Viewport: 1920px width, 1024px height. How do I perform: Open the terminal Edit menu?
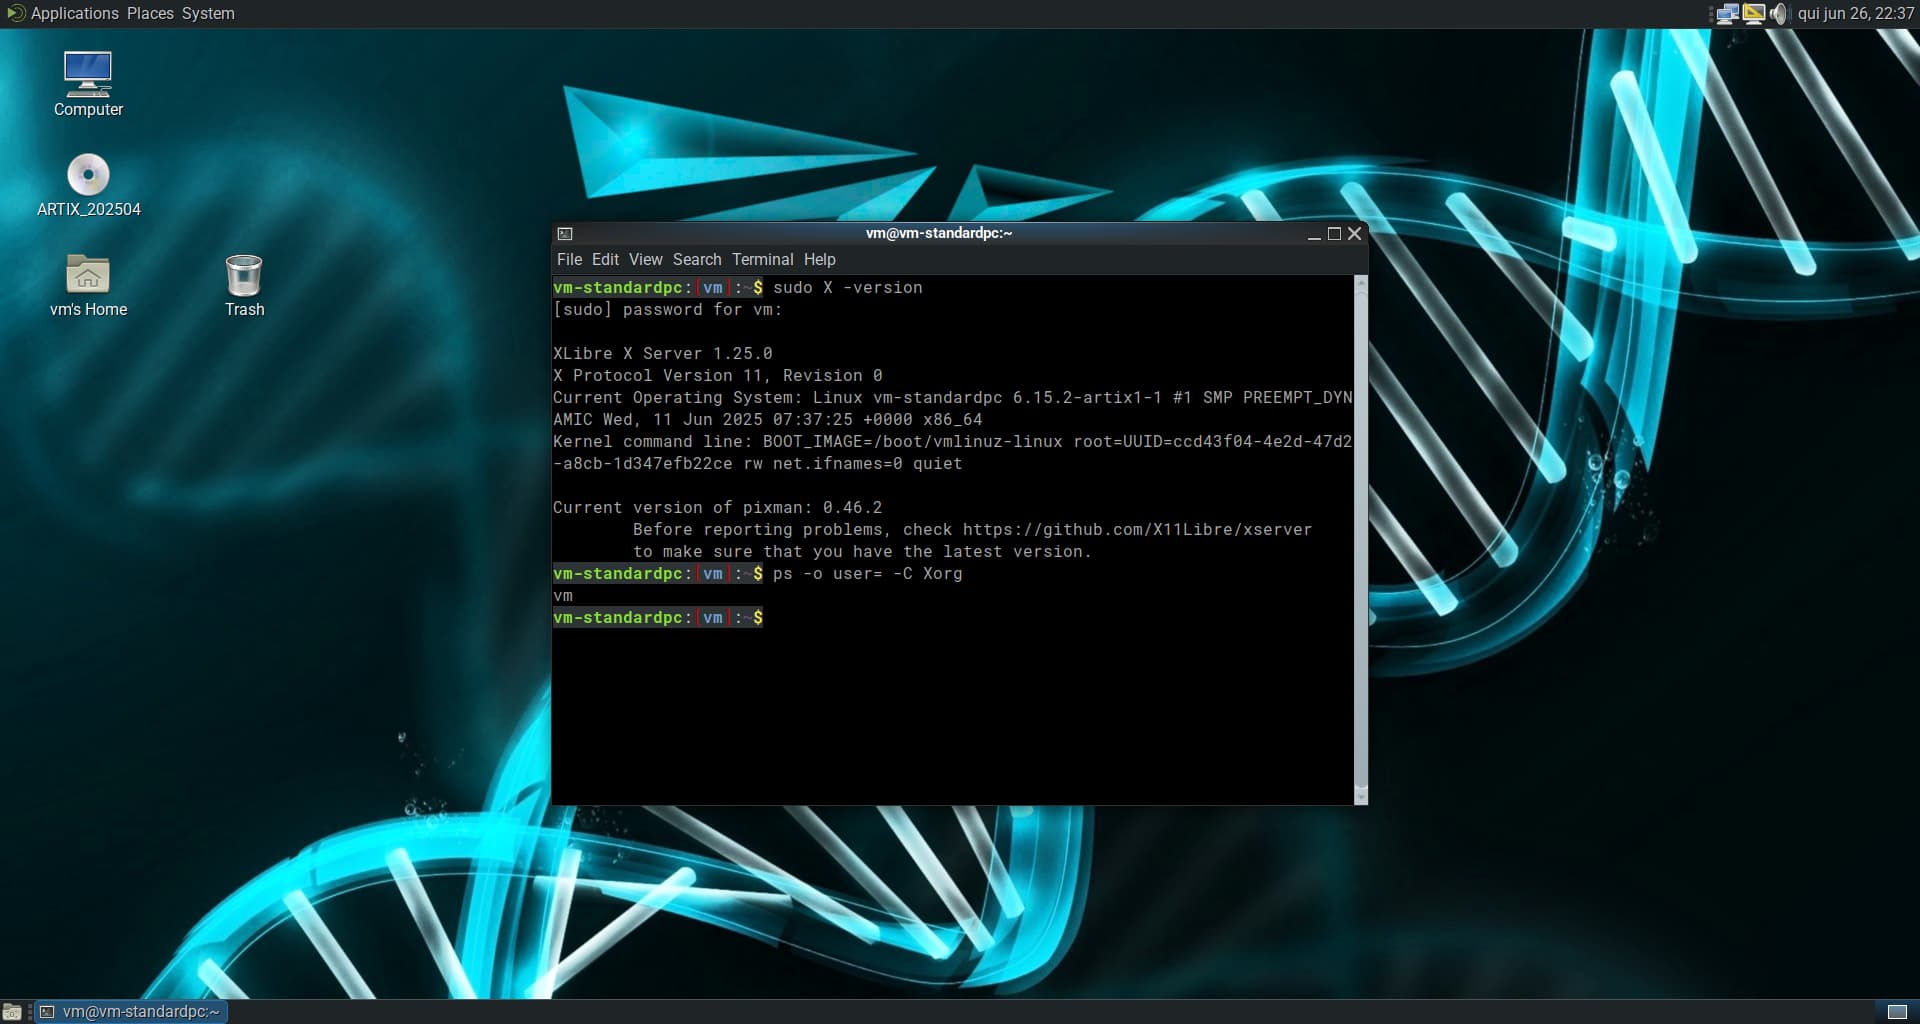pyautogui.click(x=605, y=259)
